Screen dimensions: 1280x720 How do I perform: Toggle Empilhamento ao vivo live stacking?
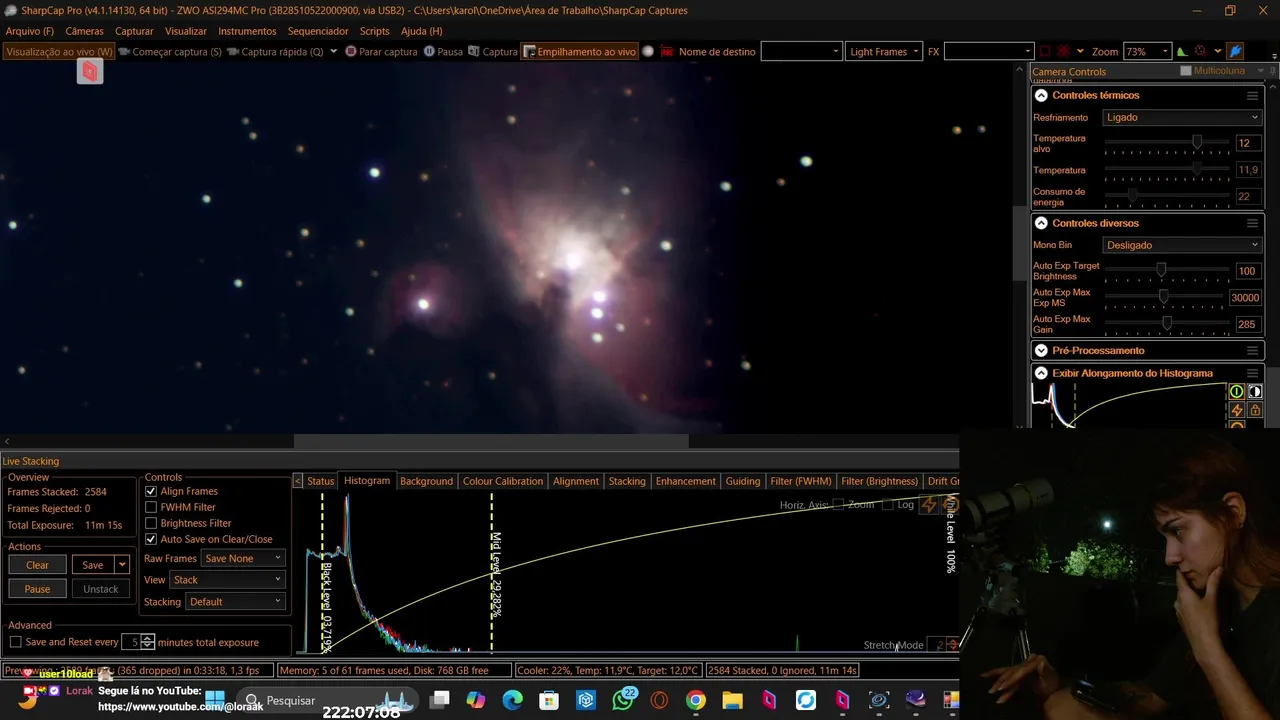click(579, 52)
